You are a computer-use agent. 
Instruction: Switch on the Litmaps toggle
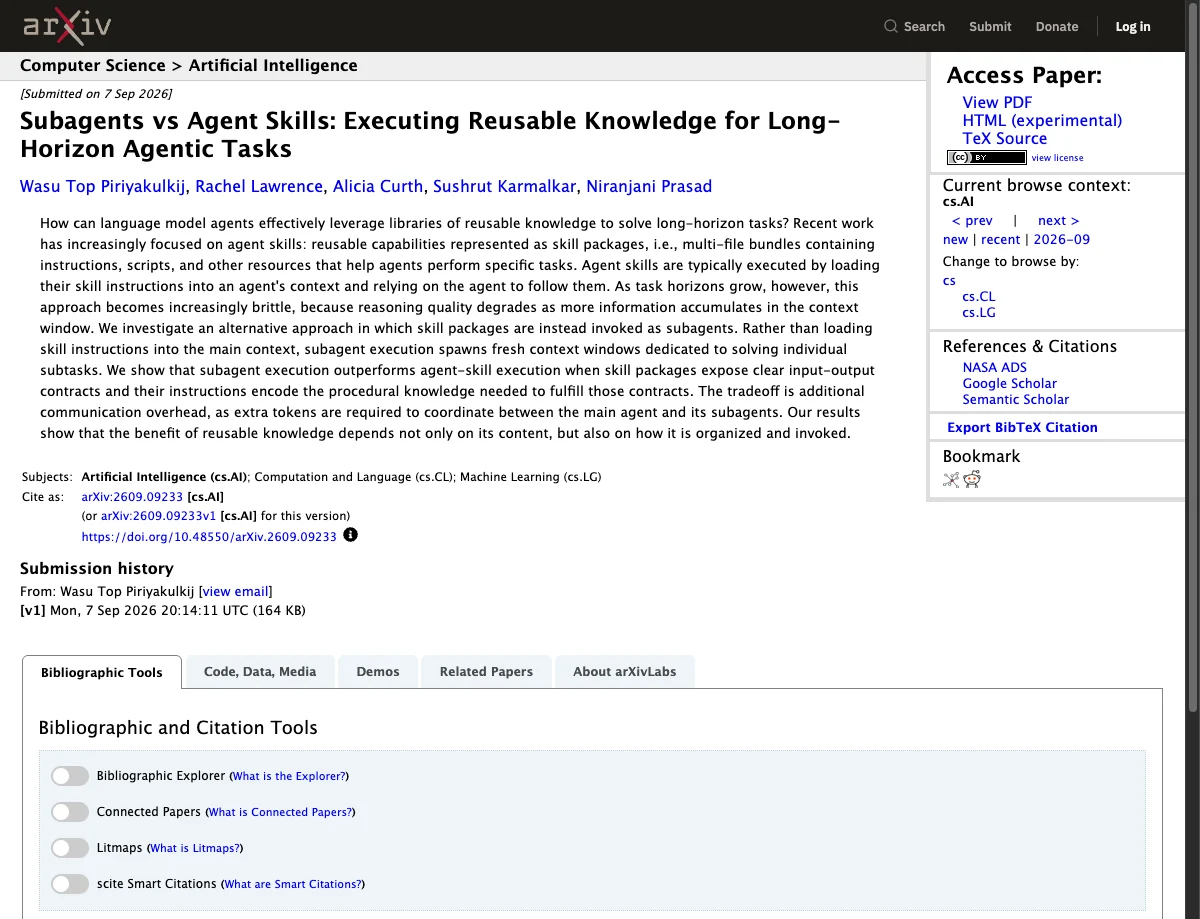coord(70,848)
